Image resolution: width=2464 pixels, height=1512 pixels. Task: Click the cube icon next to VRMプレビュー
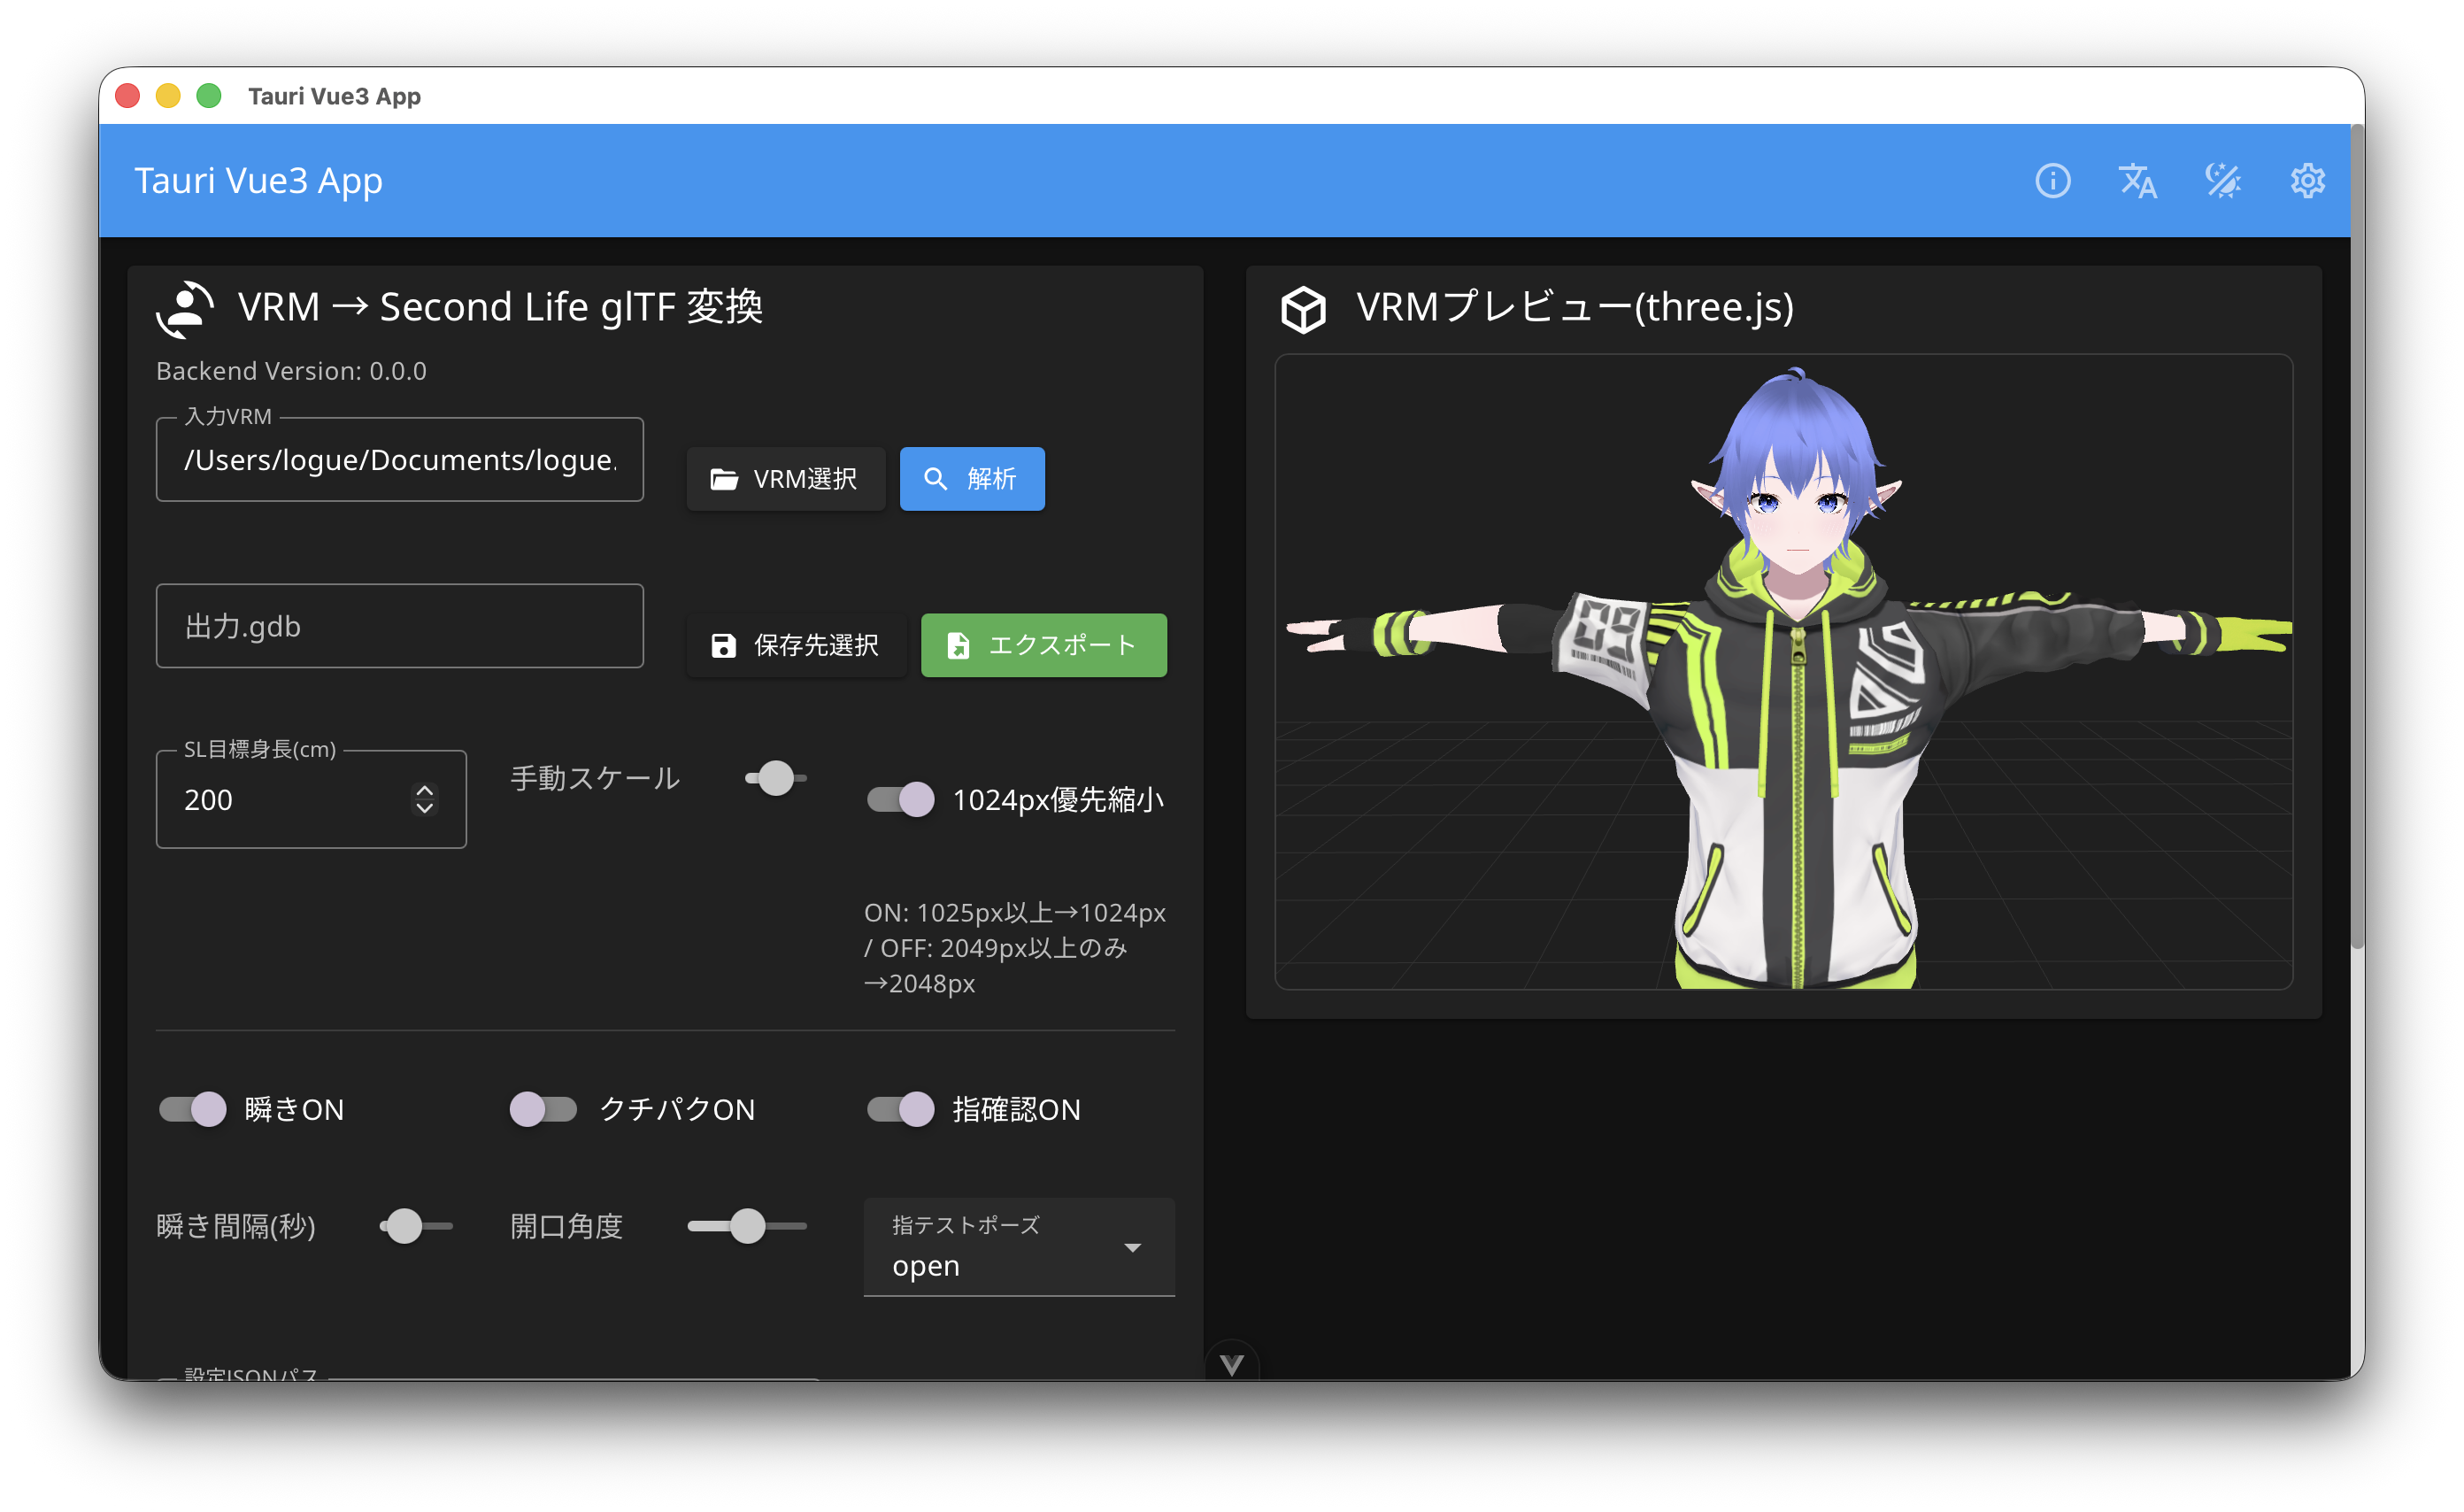click(1303, 309)
